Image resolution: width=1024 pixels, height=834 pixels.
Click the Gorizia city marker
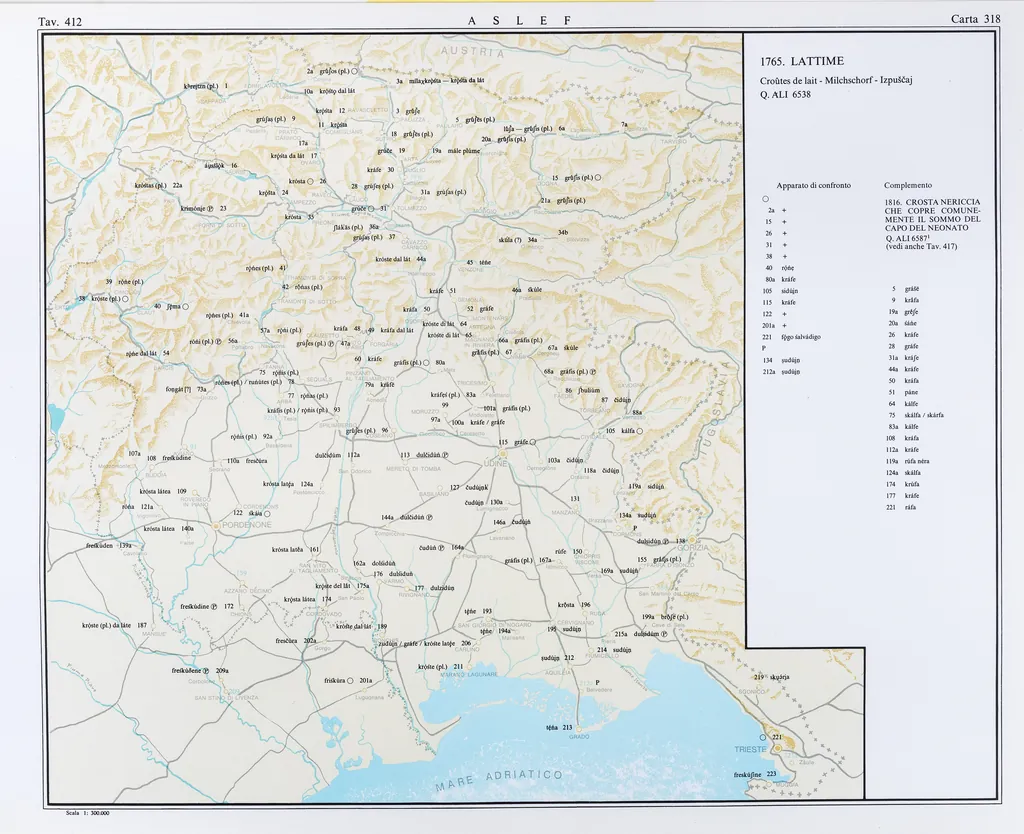pyautogui.click(x=694, y=542)
